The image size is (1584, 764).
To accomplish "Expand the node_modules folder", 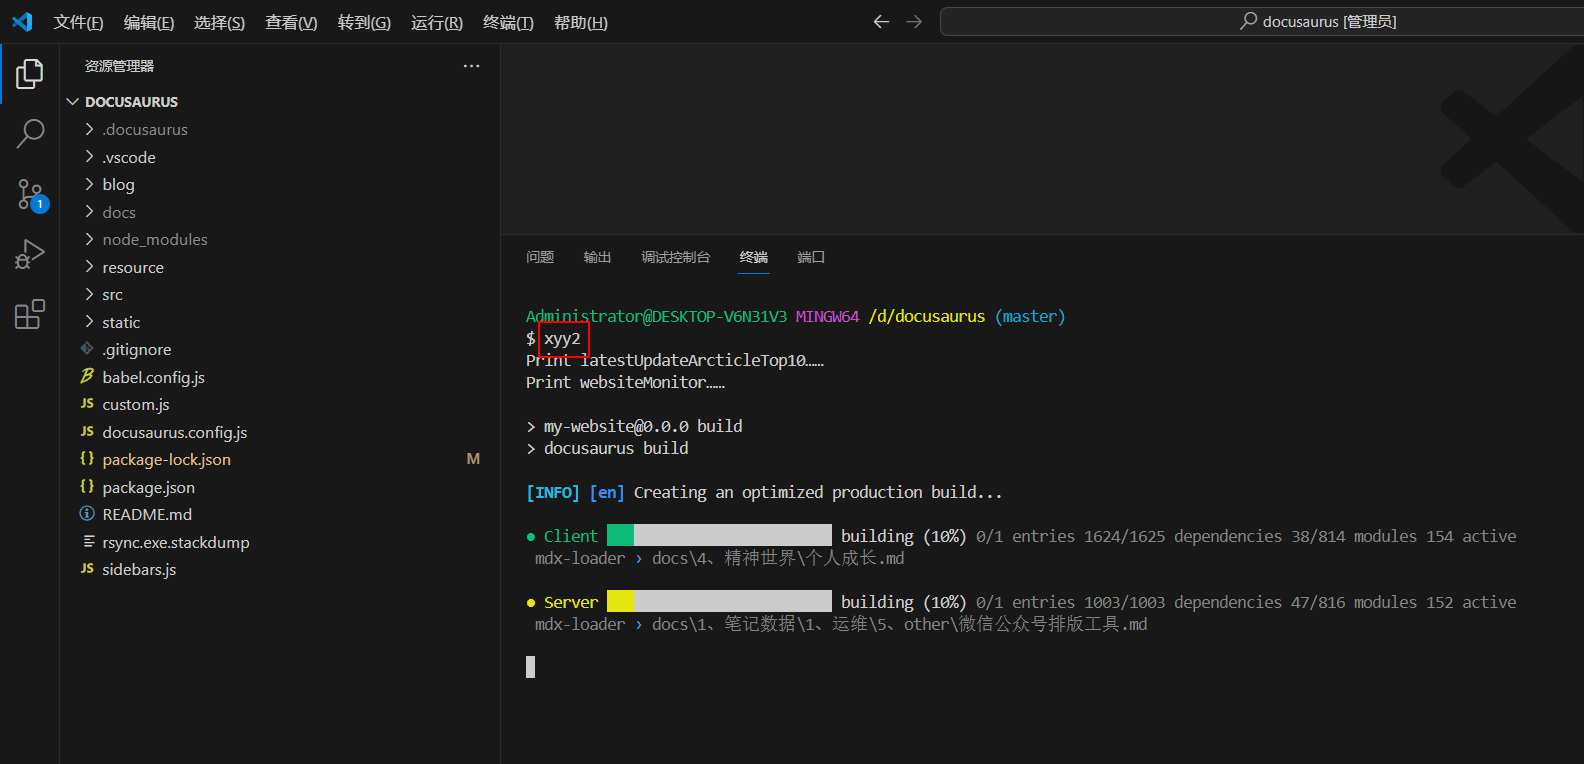I will point(89,239).
